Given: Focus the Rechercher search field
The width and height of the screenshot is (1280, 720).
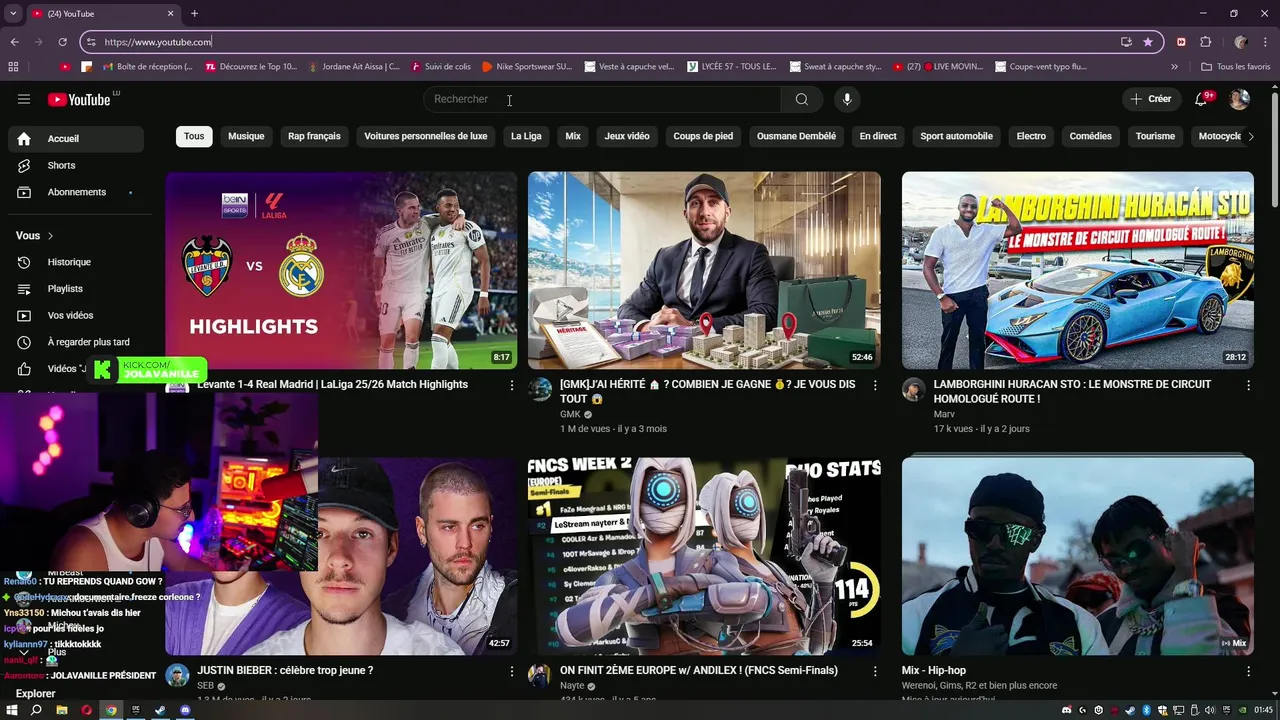Looking at the screenshot, I should [x=602, y=99].
